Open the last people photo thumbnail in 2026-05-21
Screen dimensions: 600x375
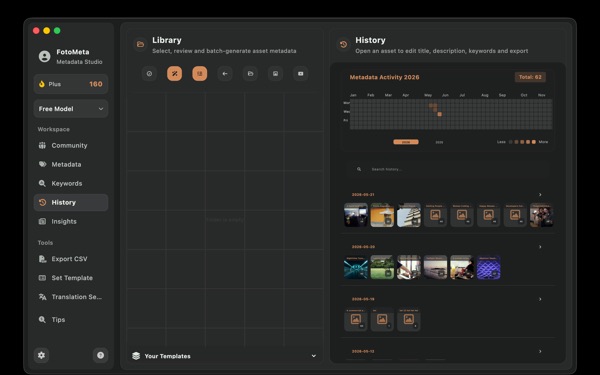541,215
